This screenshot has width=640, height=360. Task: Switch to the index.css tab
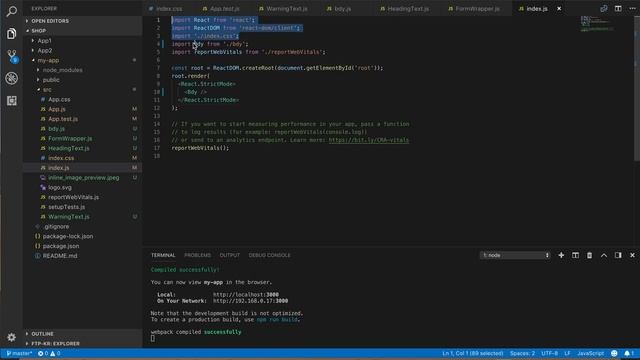click(x=169, y=9)
